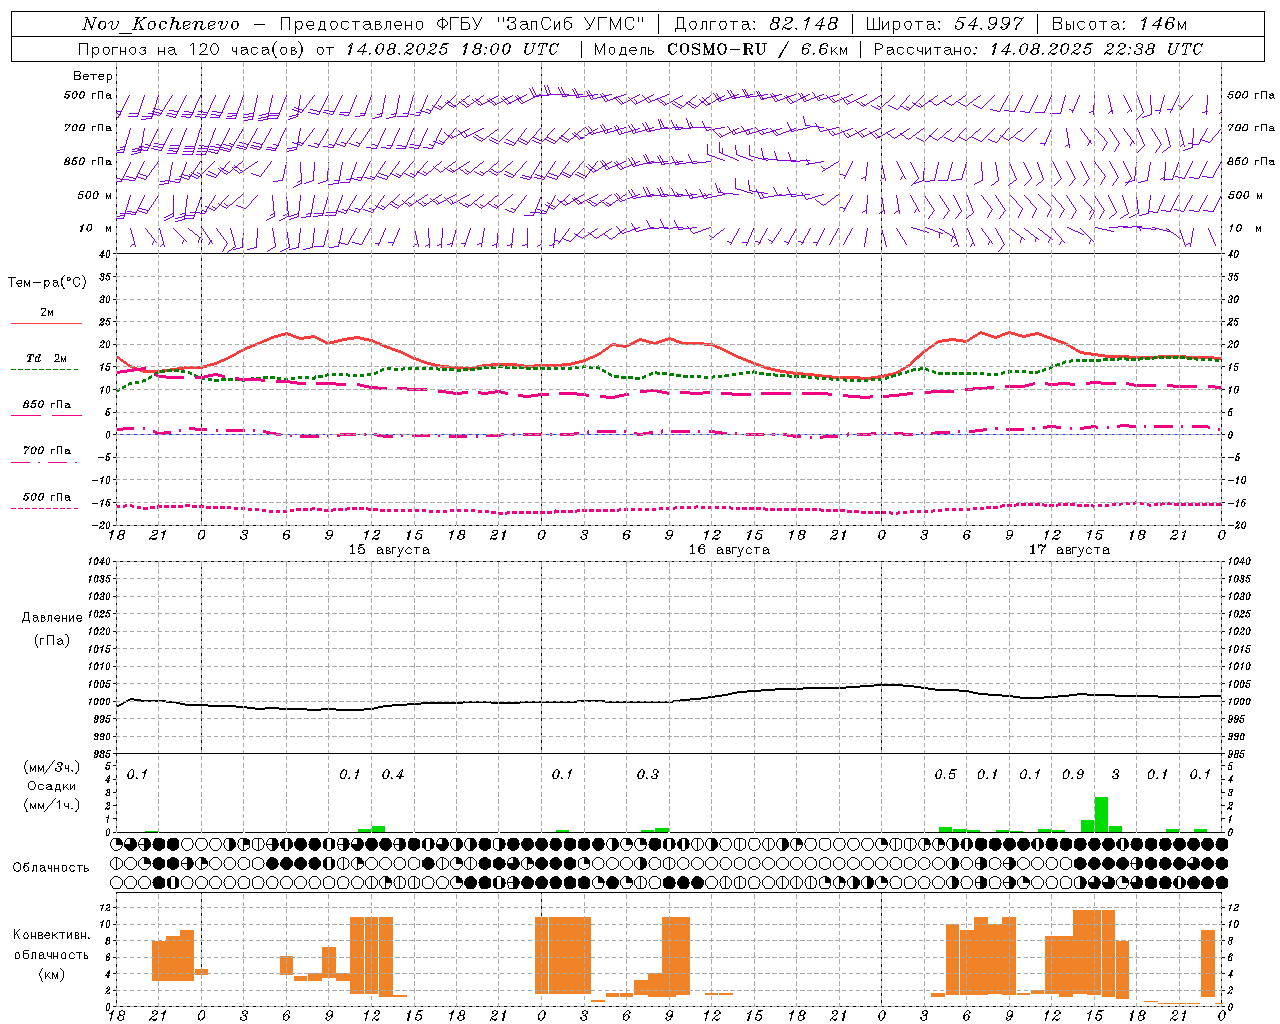1280x1024 pixels.
Task: Click the (км) unit under convective cloudiness
Action: coord(52,974)
